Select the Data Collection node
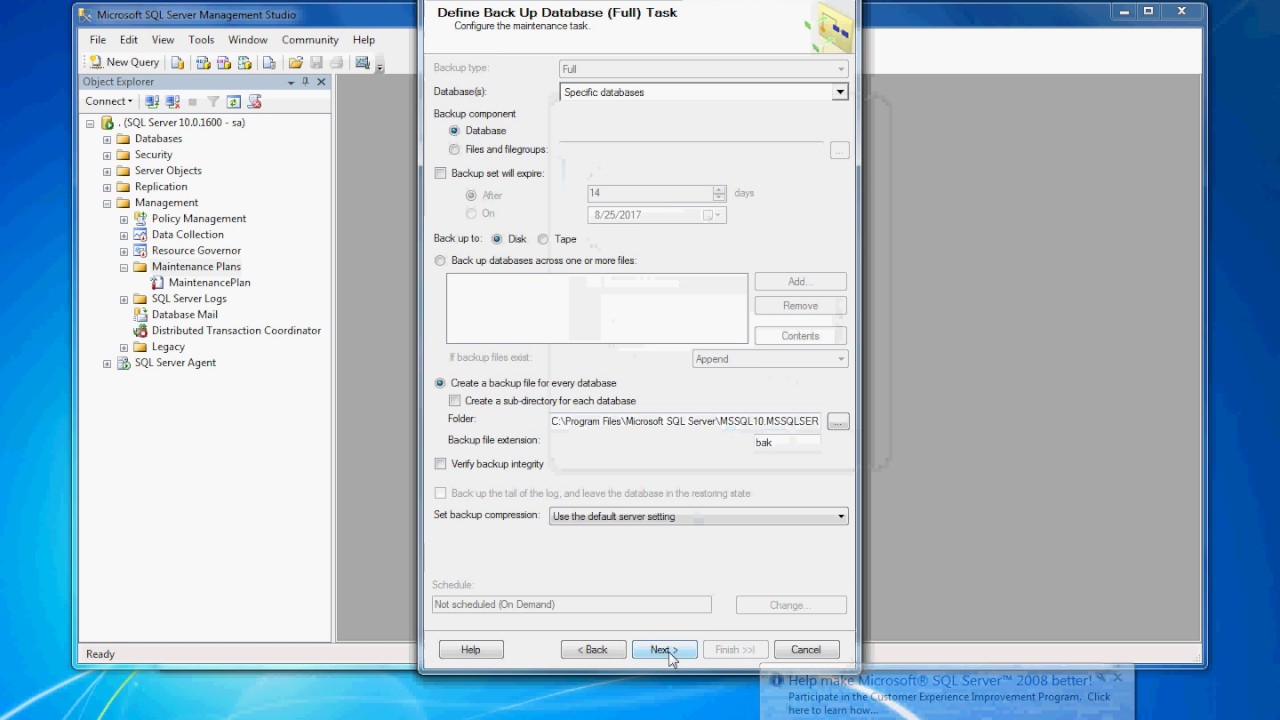The width and height of the screenshot is (1280, 720). [187, 235]
